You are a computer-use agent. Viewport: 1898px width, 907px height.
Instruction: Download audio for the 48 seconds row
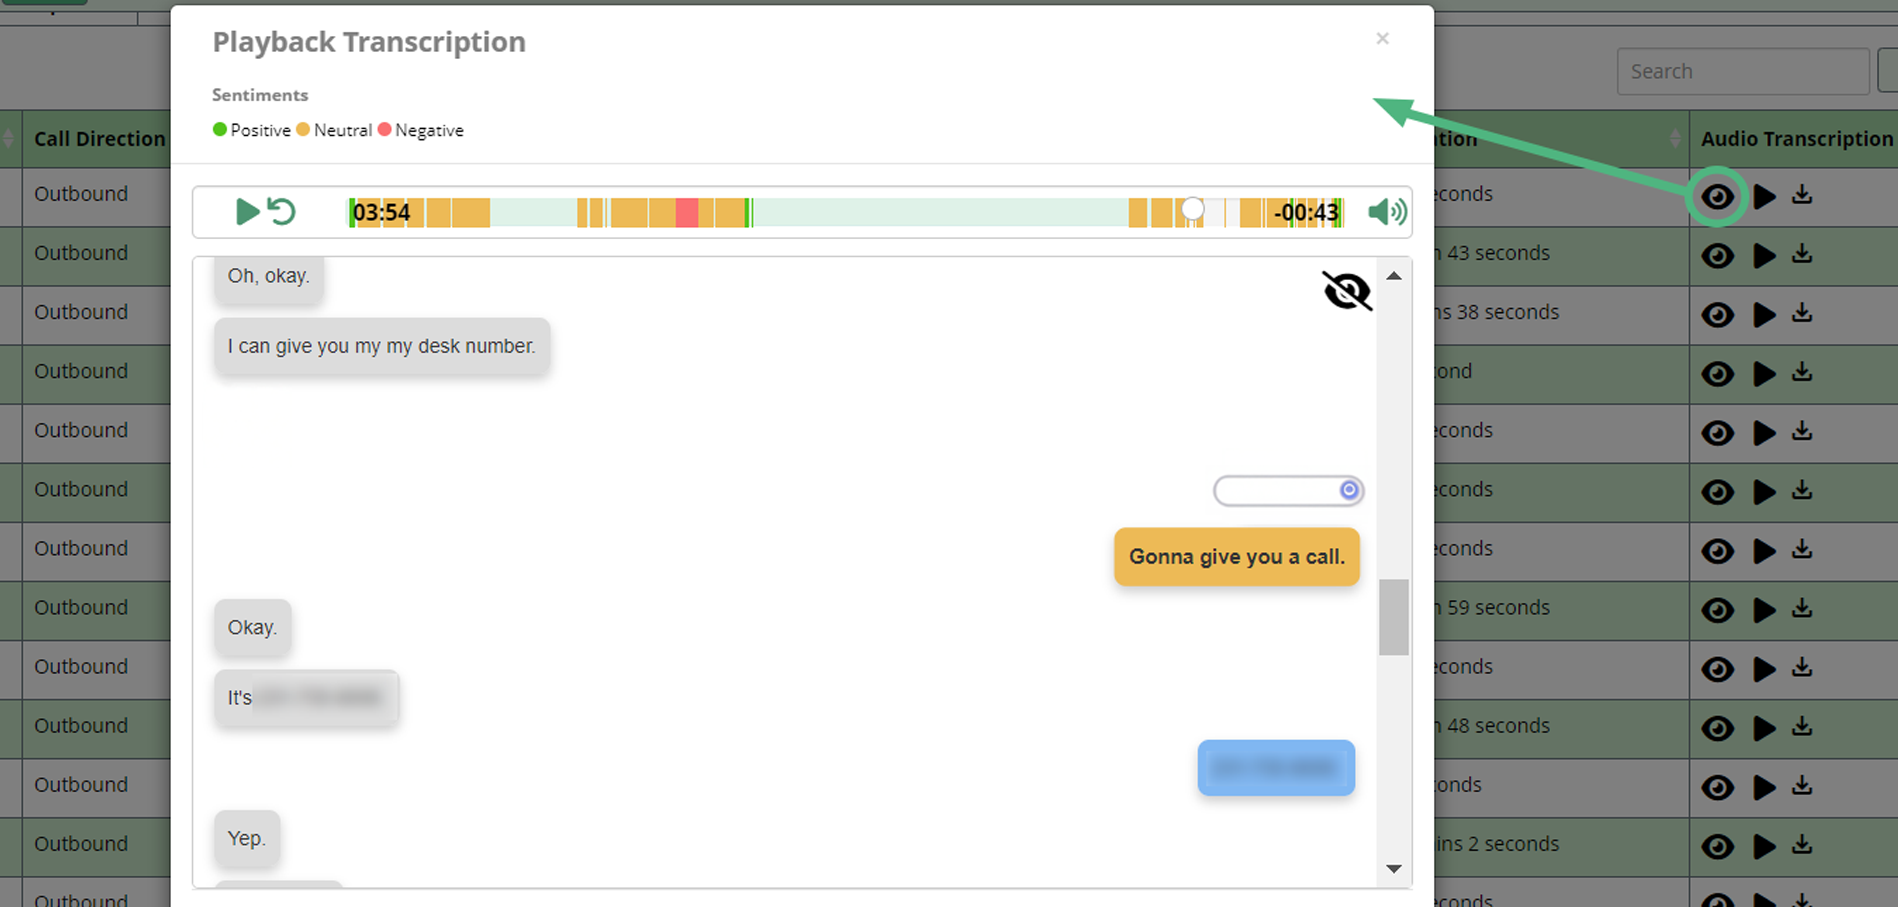1802,727
